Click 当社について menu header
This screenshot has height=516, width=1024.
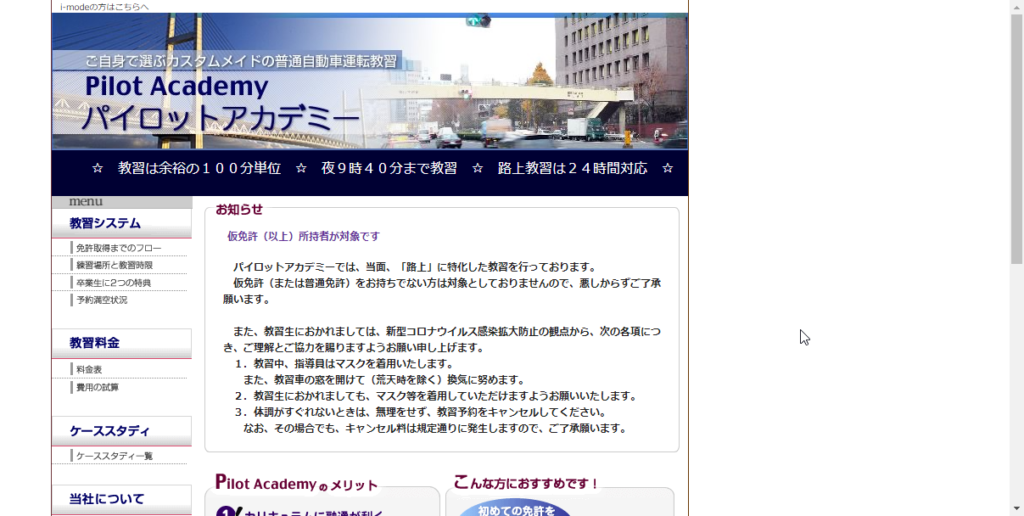(106, 498)
